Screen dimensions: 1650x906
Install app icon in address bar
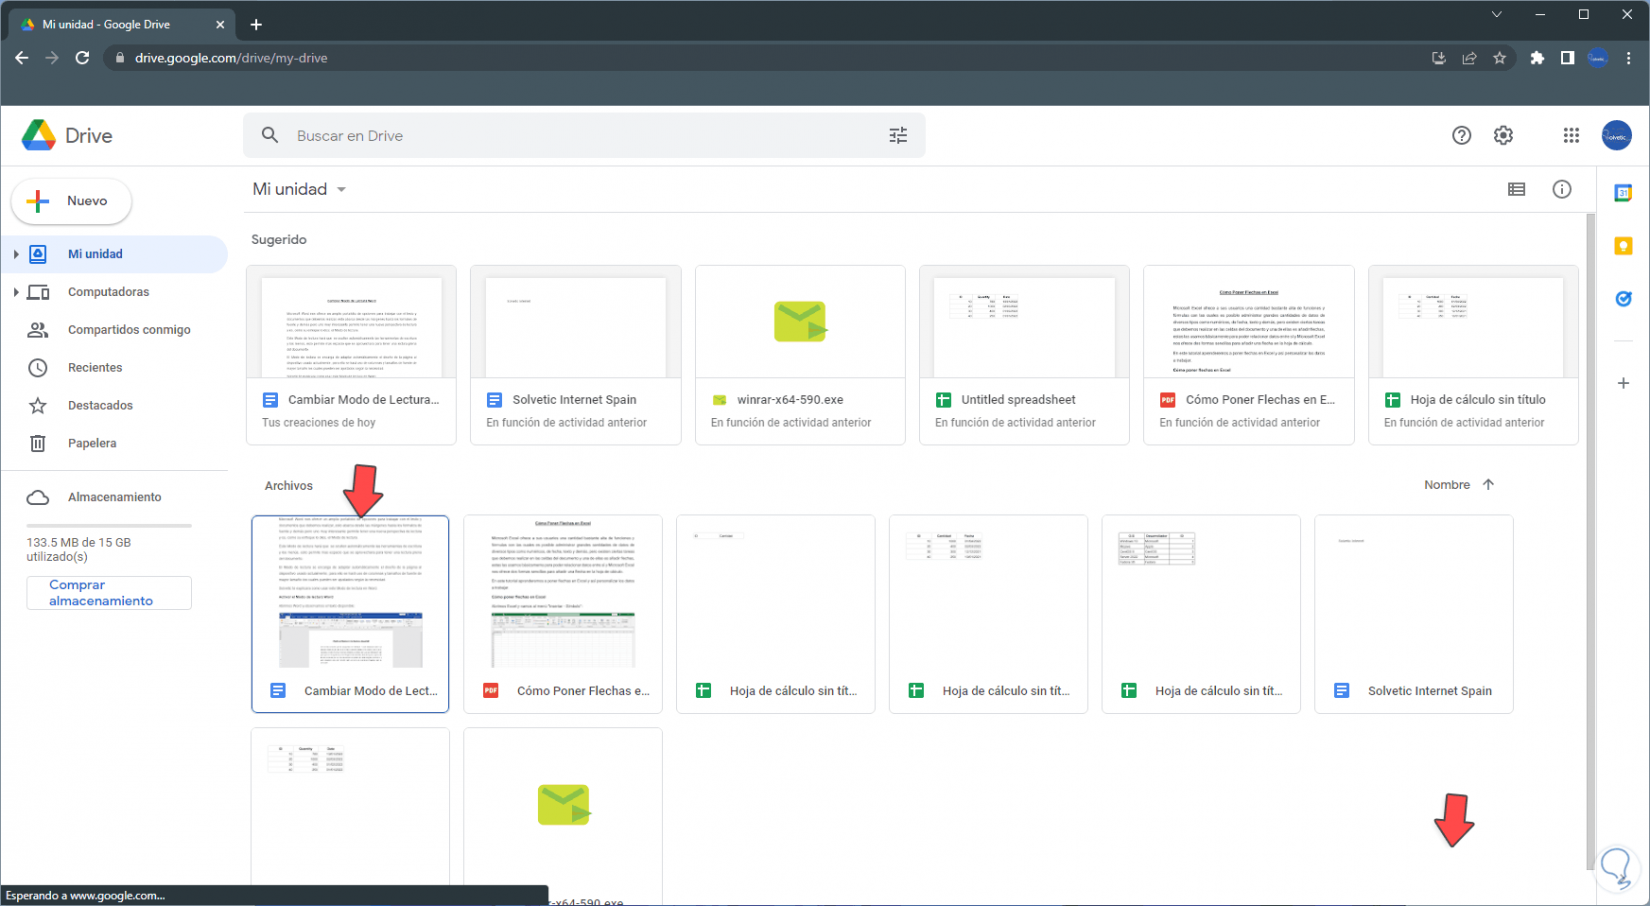1439,58
